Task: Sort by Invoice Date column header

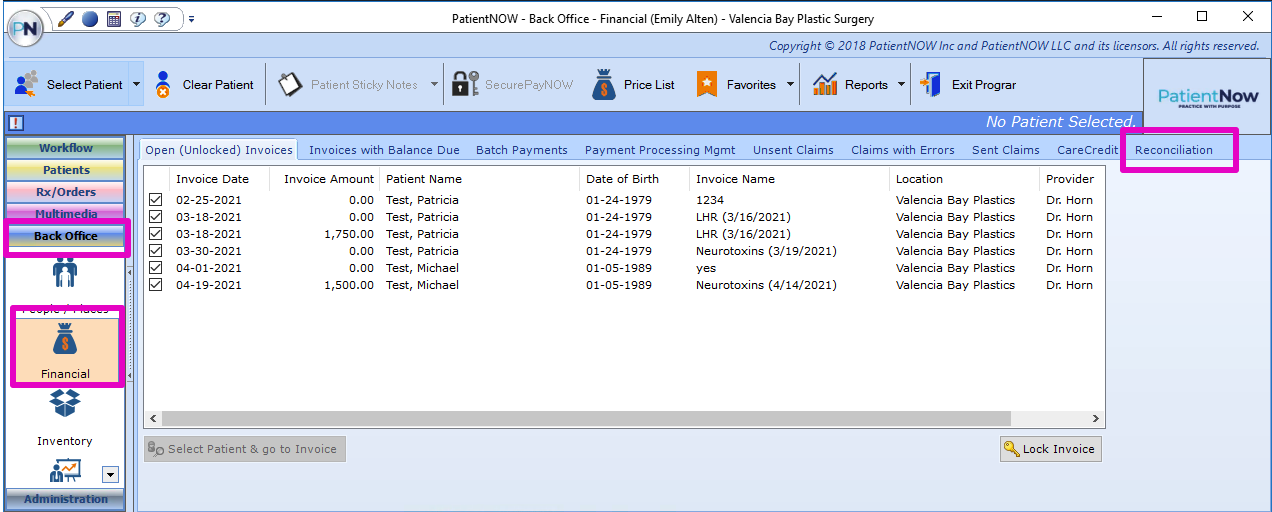Action: pos(220,179)
